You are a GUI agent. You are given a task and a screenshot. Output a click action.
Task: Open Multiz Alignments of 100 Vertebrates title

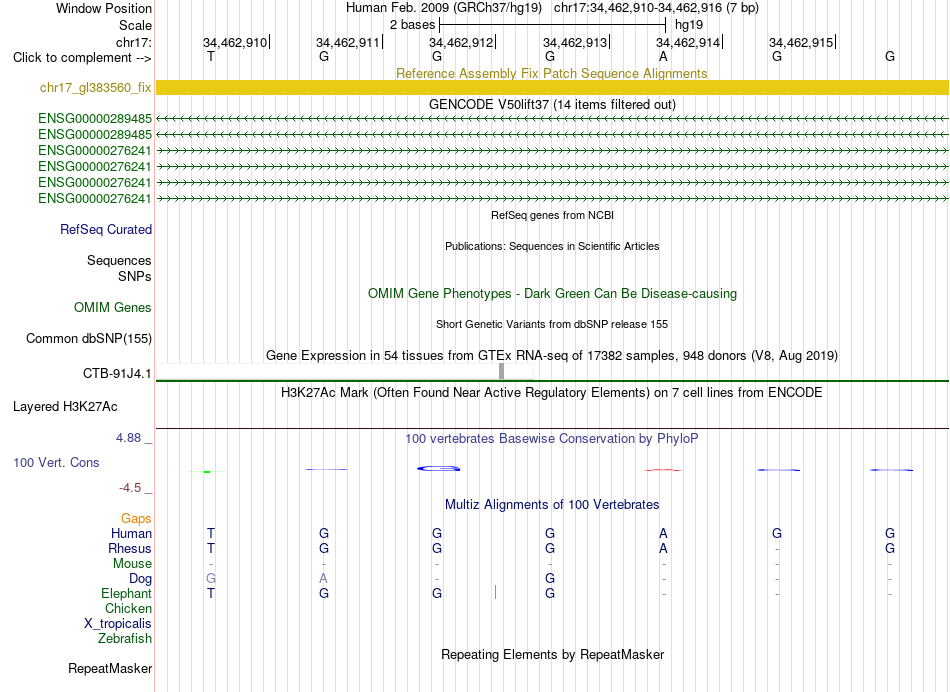(x=552, y=505)
